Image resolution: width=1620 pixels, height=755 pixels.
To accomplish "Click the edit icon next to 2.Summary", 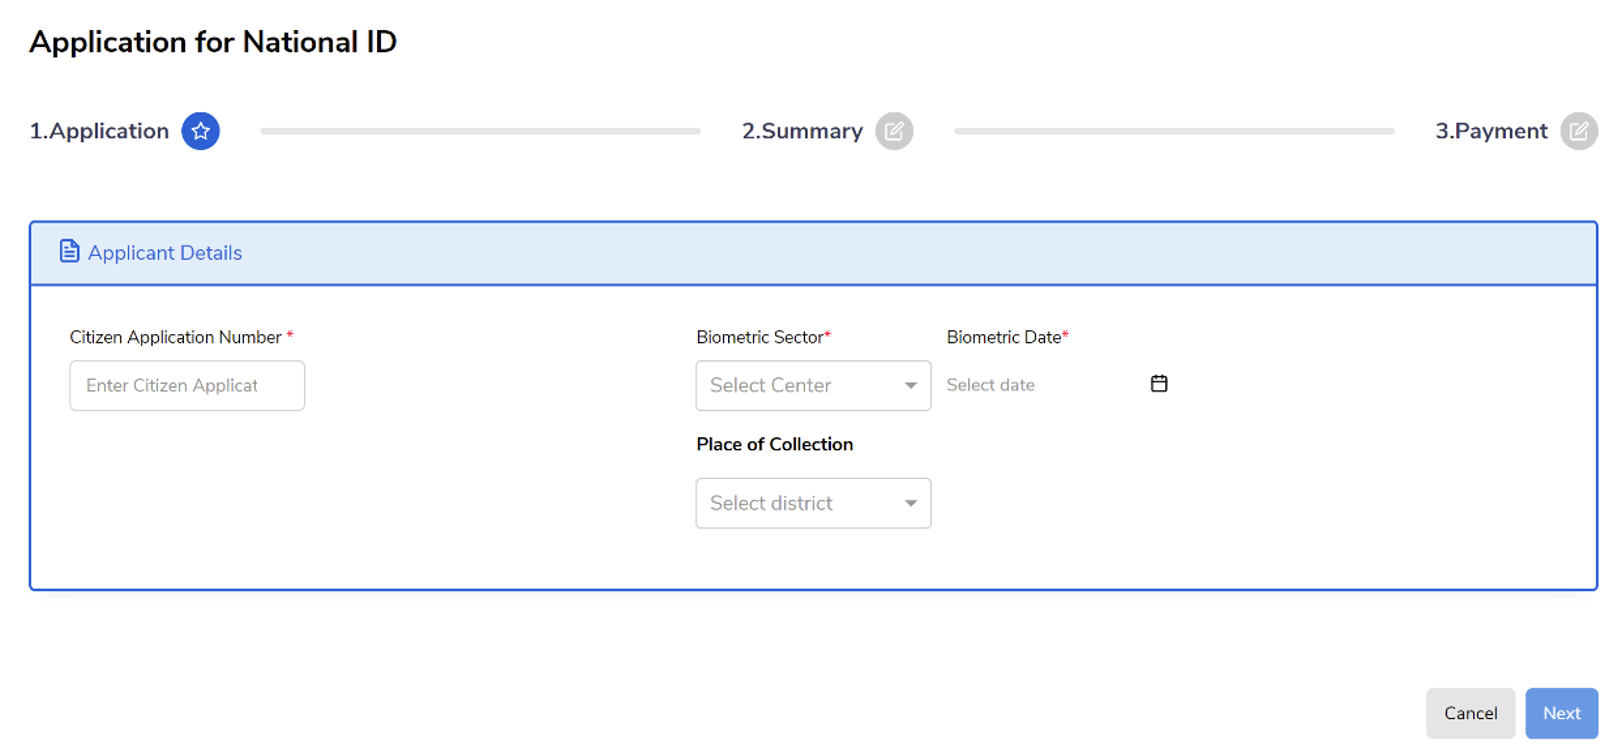I will [x=894, y=131].
